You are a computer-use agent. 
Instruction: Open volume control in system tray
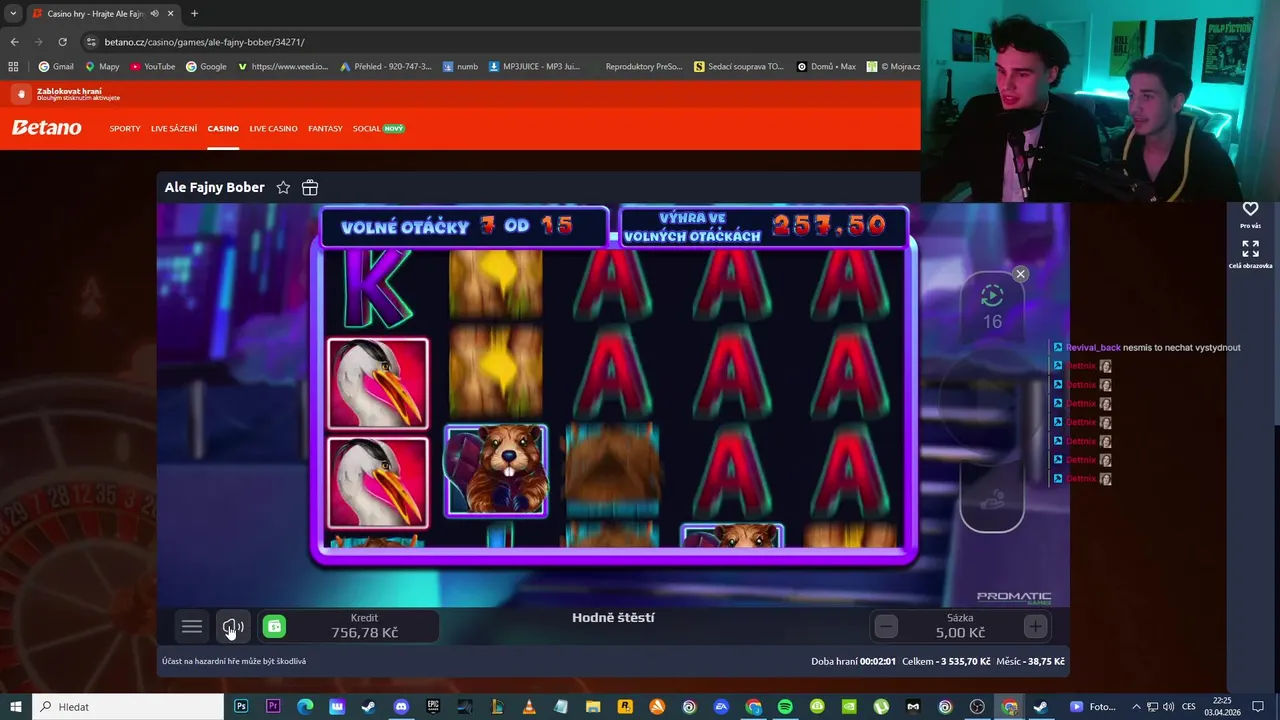tap(1168, 707)
